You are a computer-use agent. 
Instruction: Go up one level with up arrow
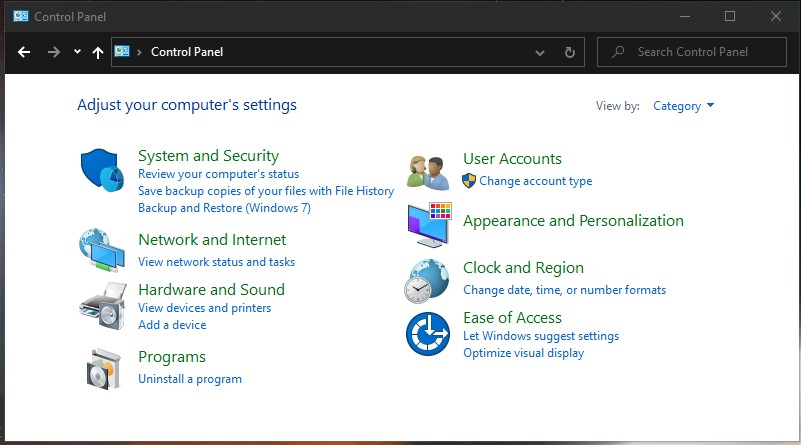98,52
